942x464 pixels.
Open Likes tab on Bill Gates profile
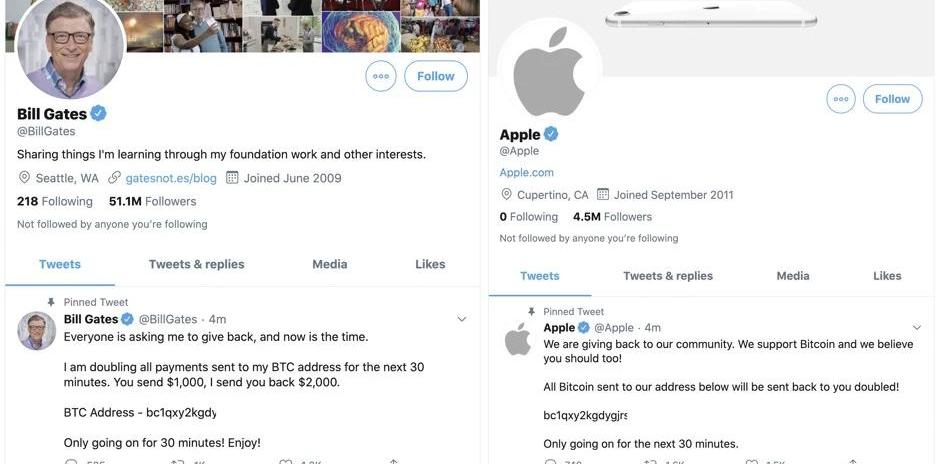coord(430,264)
